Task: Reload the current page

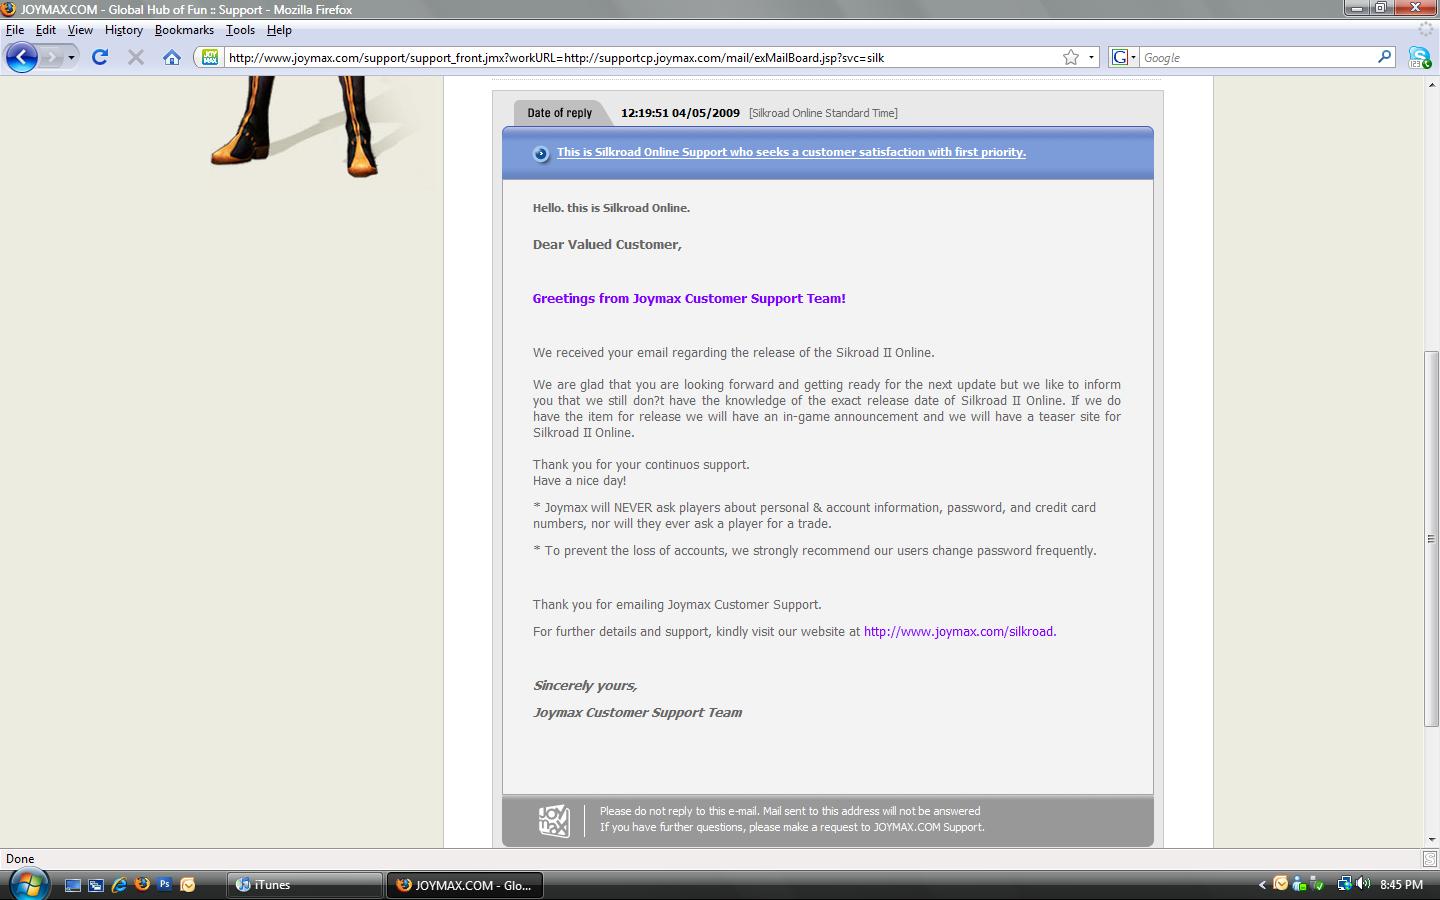Action: click(x=100, y=57)
